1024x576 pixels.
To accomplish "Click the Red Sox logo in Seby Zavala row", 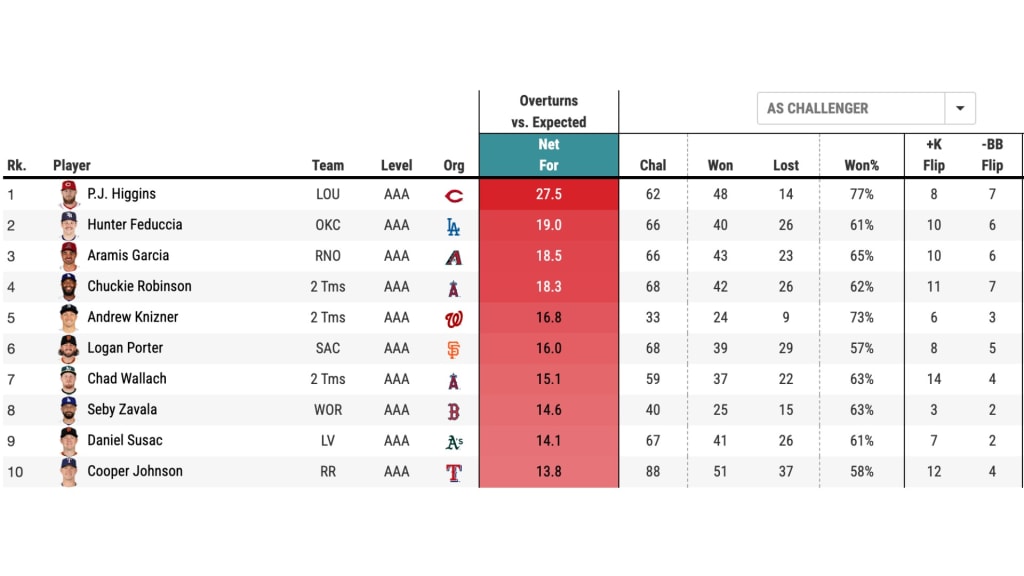I will [x=454, y=411].
